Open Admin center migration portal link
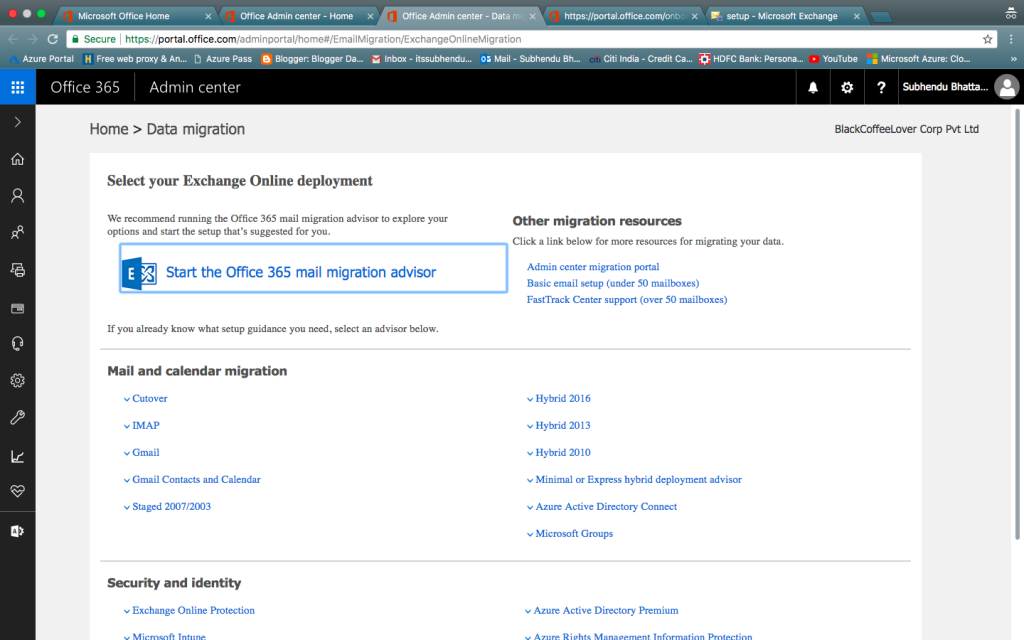1024x640 pixels. pos(593,266)
